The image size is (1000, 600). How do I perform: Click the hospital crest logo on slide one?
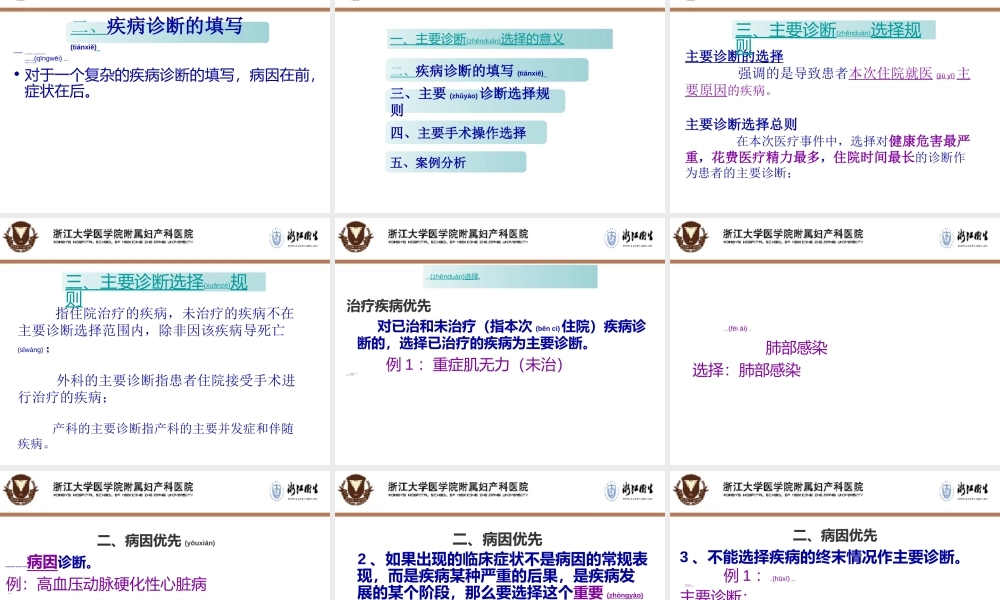pyautogui.click(x=20, y=237)
